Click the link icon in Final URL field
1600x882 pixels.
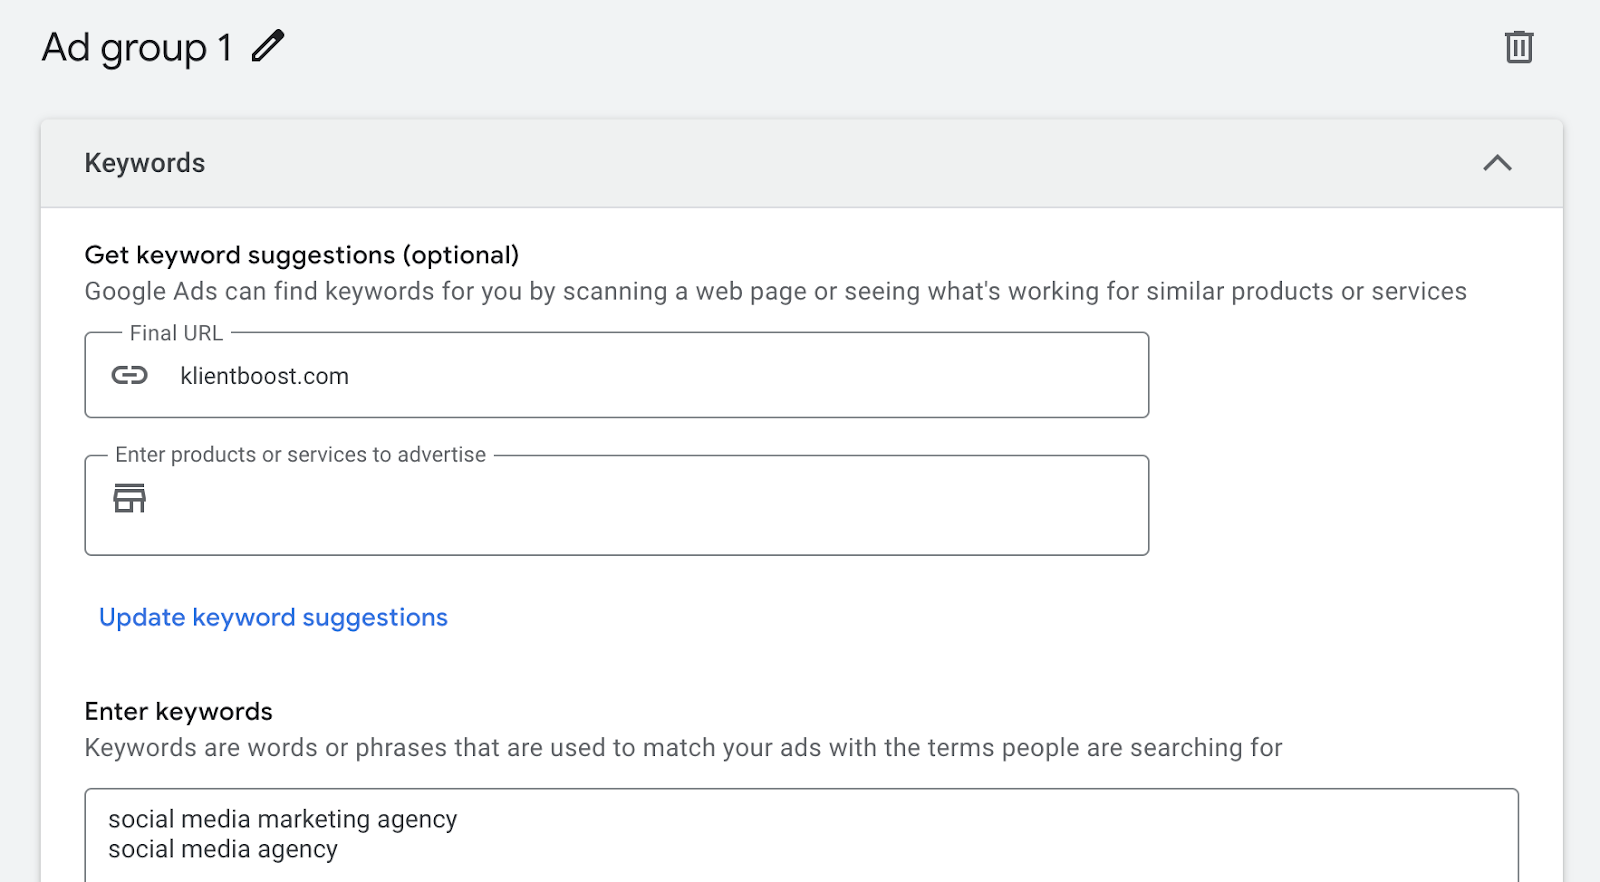(x=129, y=375)
